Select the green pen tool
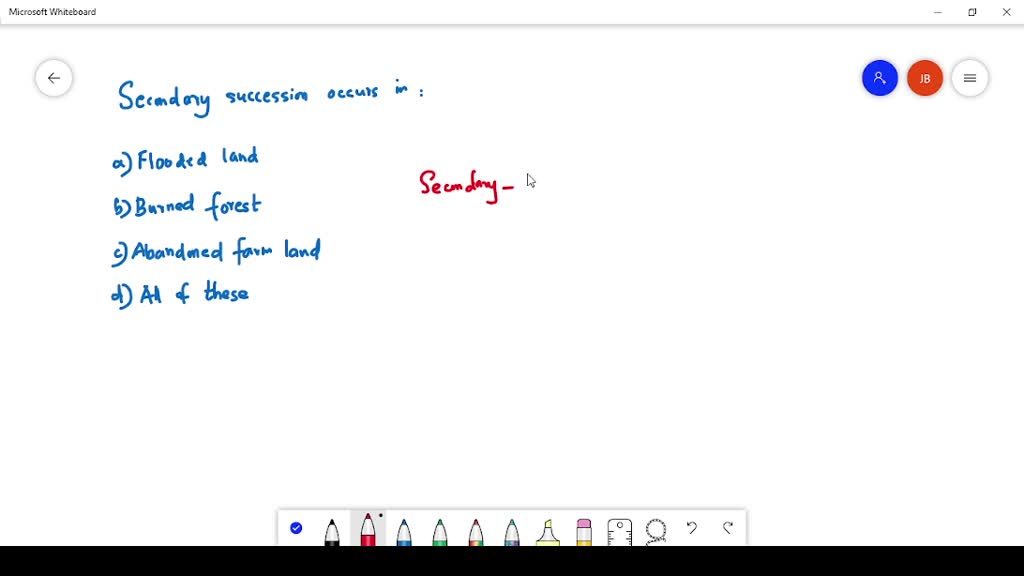 point(440,531)
